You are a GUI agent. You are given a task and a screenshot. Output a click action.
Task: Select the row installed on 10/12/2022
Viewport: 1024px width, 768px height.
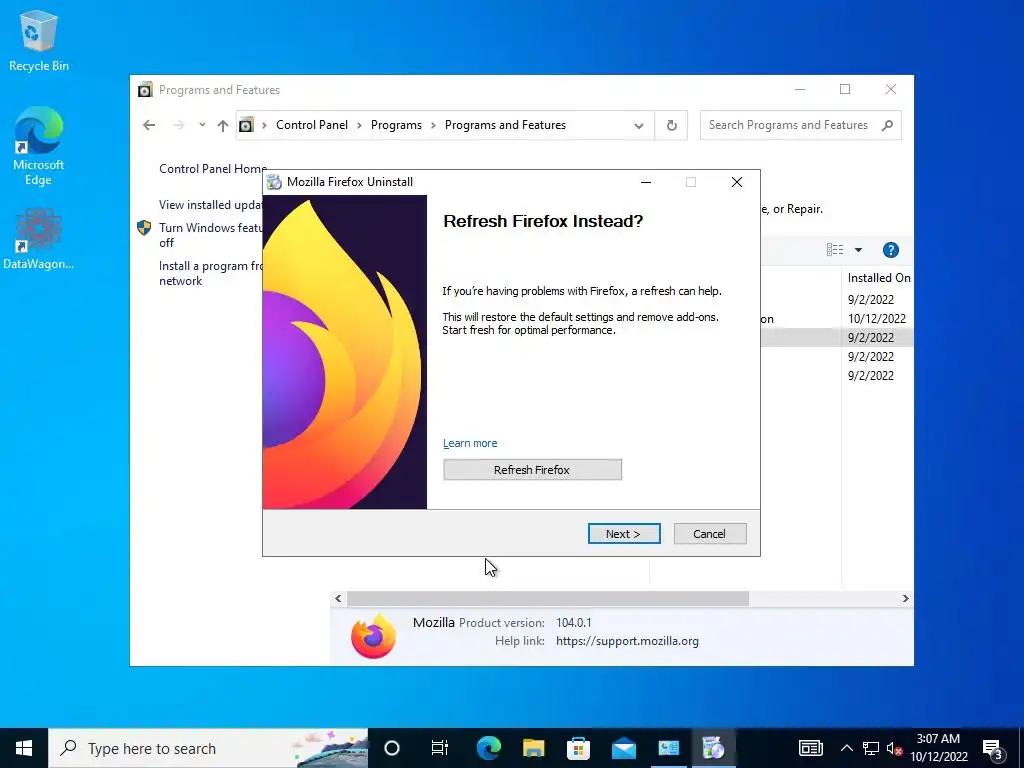point(837,319)
